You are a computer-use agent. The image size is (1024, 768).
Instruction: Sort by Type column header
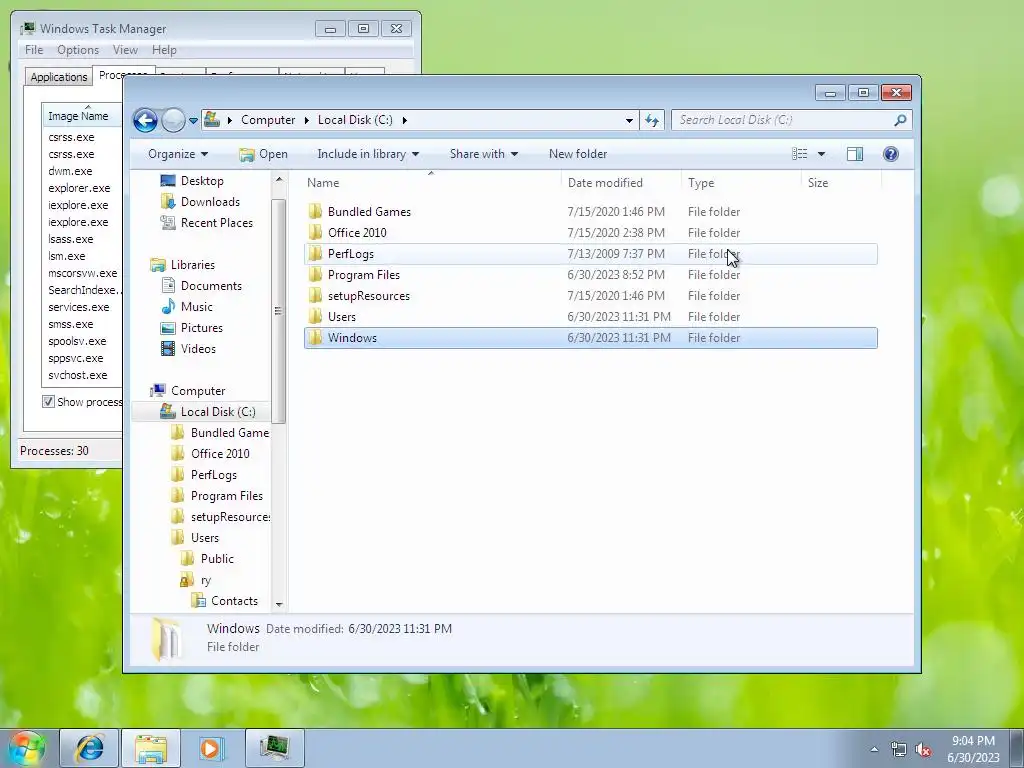point(741,183)
